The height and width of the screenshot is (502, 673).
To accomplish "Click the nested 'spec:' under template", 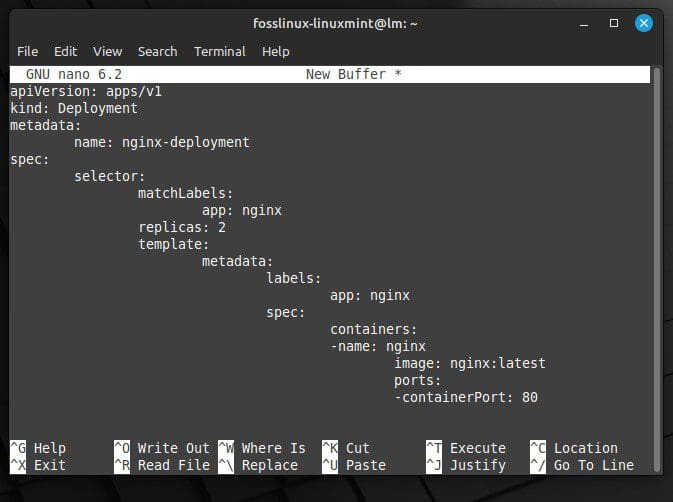I will 285,312.
